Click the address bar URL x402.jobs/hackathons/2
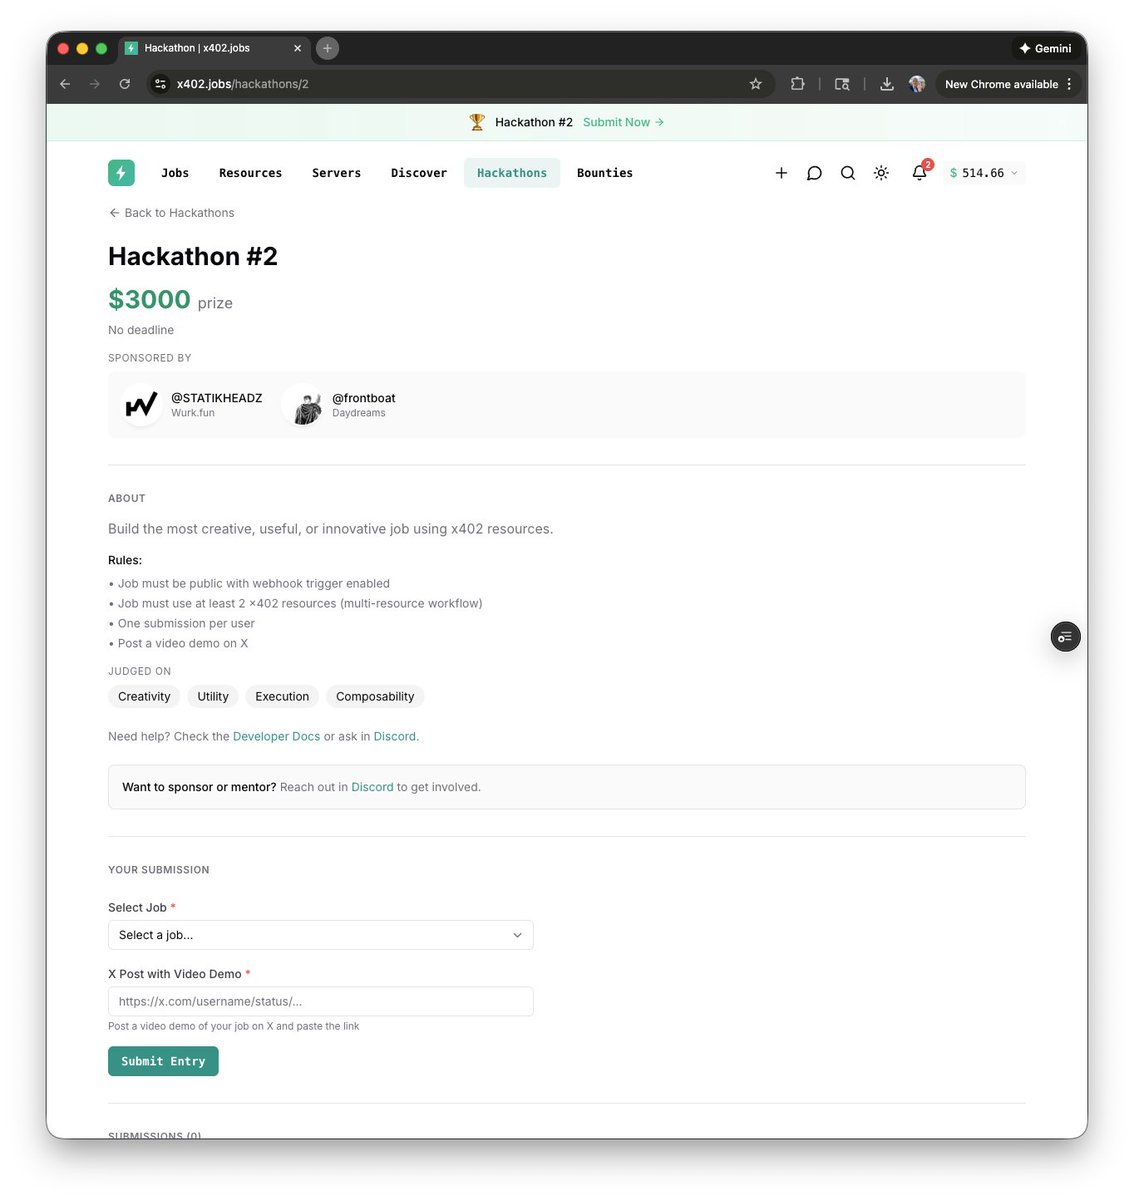 (243, 84)
